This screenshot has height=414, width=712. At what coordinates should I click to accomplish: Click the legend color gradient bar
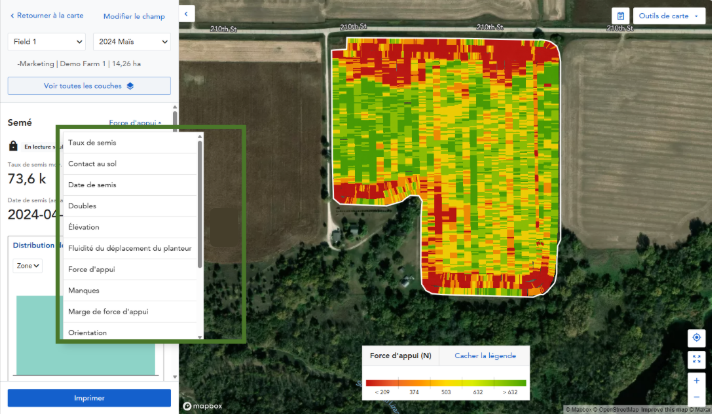446,383
